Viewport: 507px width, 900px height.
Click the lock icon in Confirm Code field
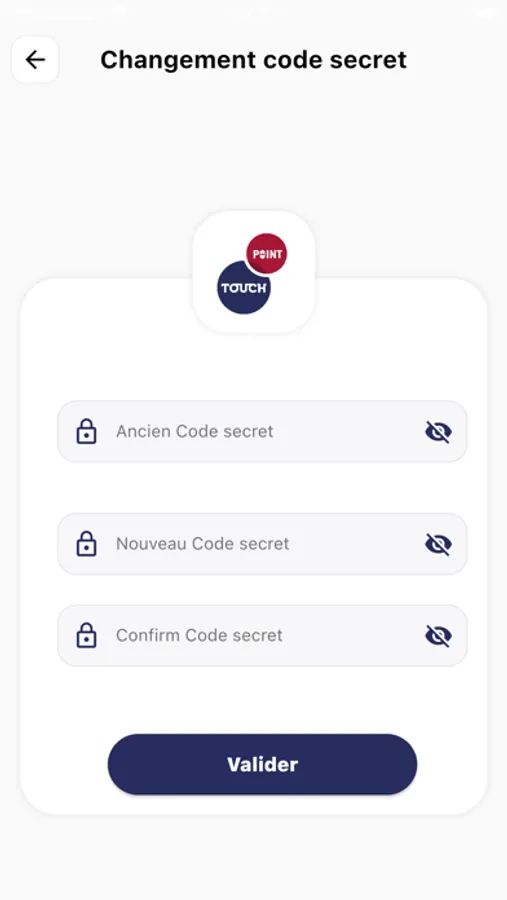(86, 635)
